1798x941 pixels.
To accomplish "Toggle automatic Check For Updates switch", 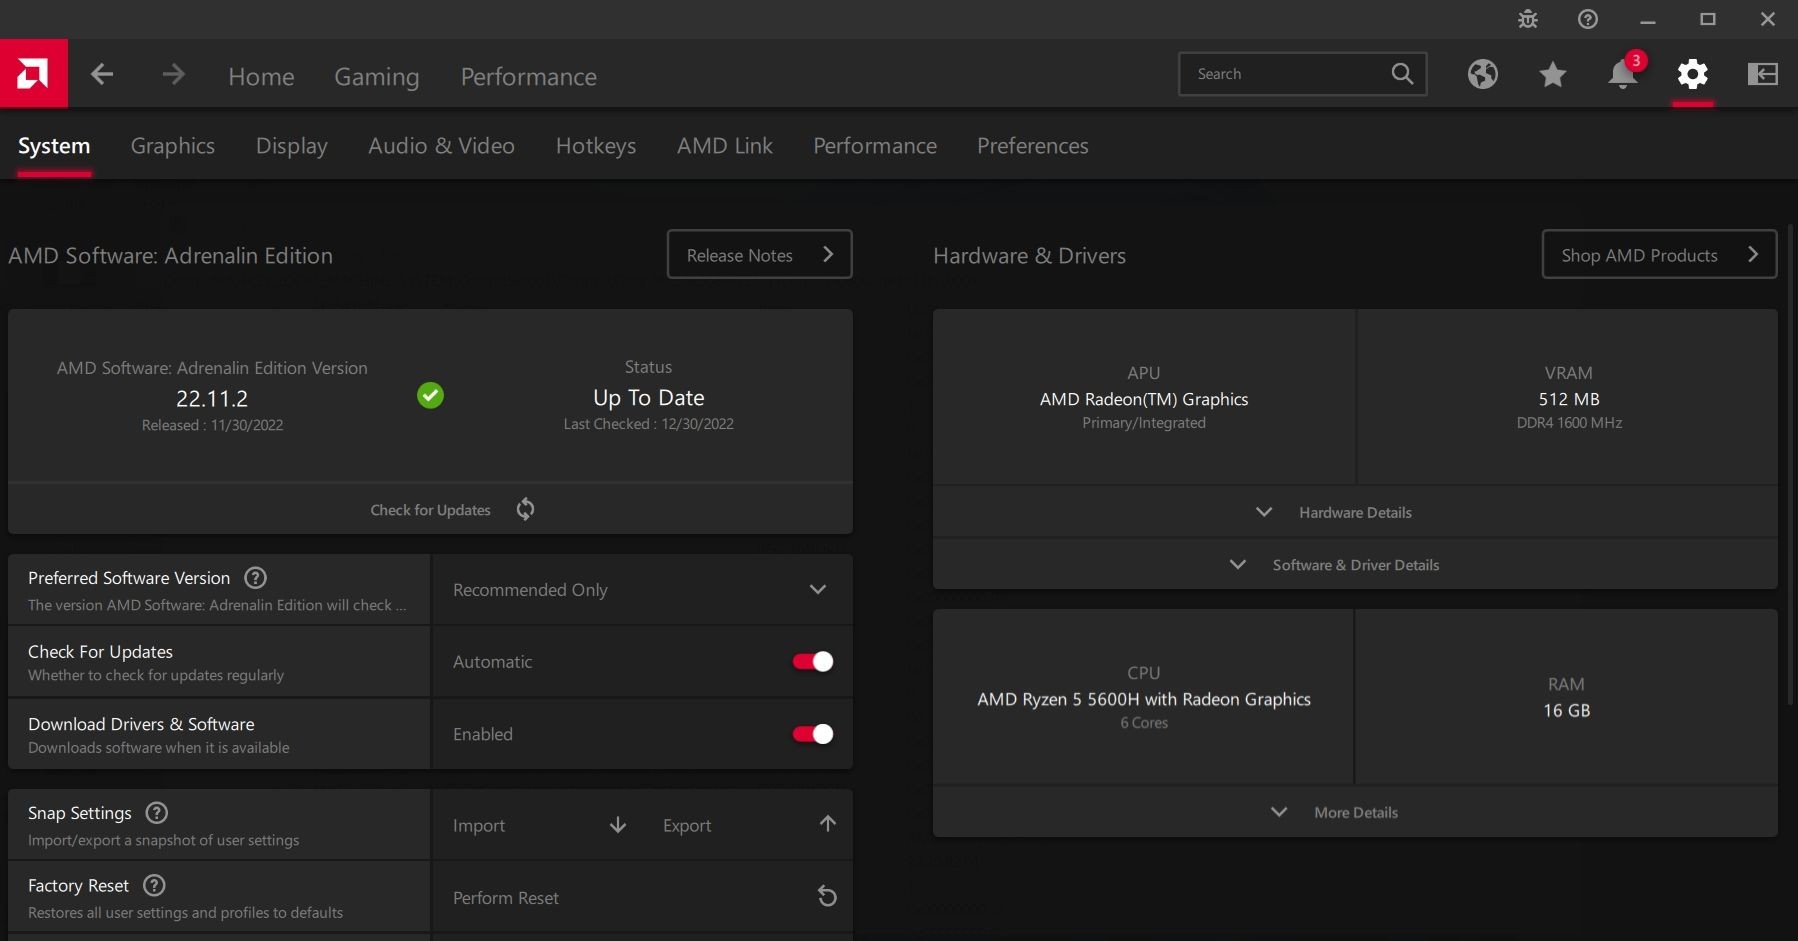I will 813,661.
